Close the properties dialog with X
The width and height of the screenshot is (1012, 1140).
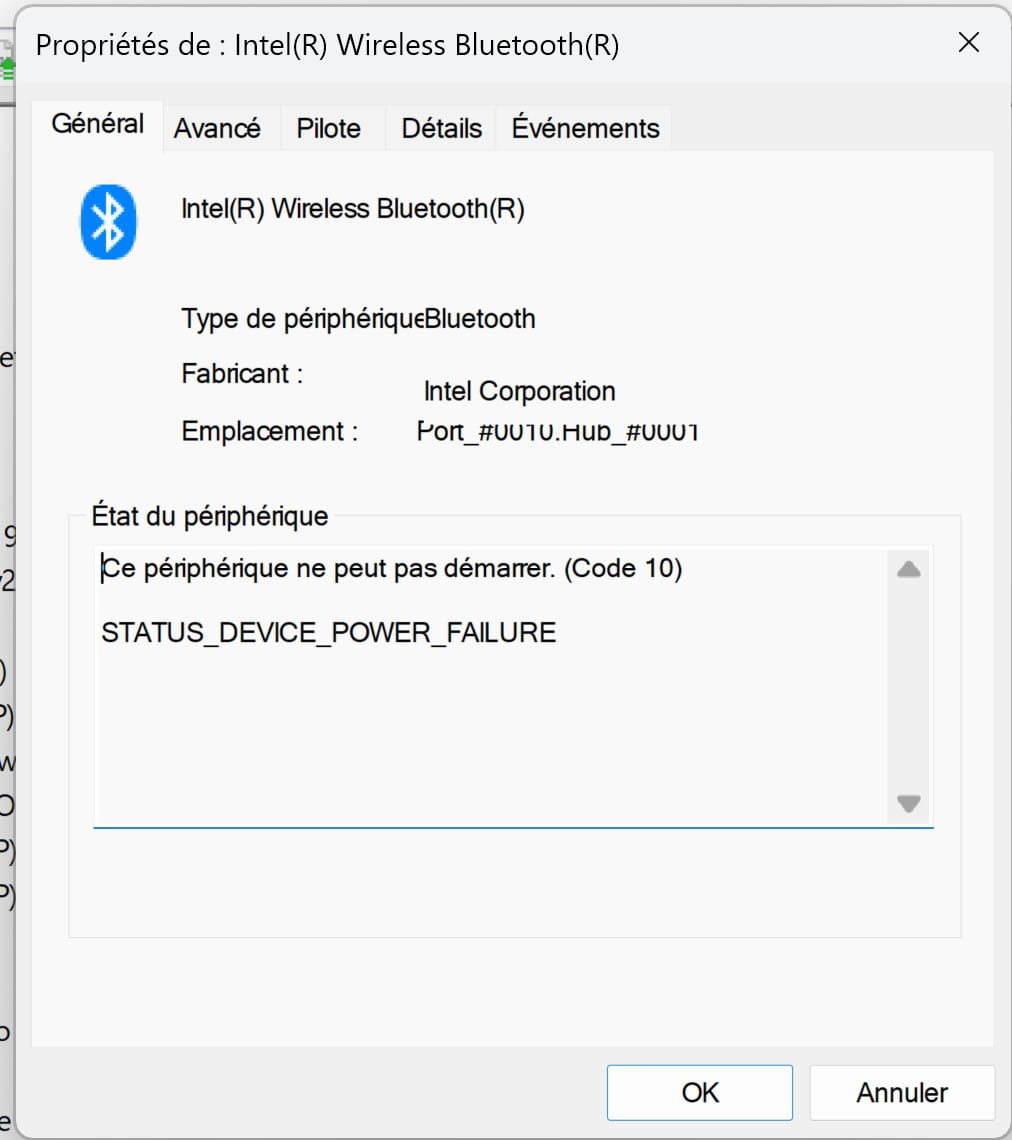coord(968,43)
